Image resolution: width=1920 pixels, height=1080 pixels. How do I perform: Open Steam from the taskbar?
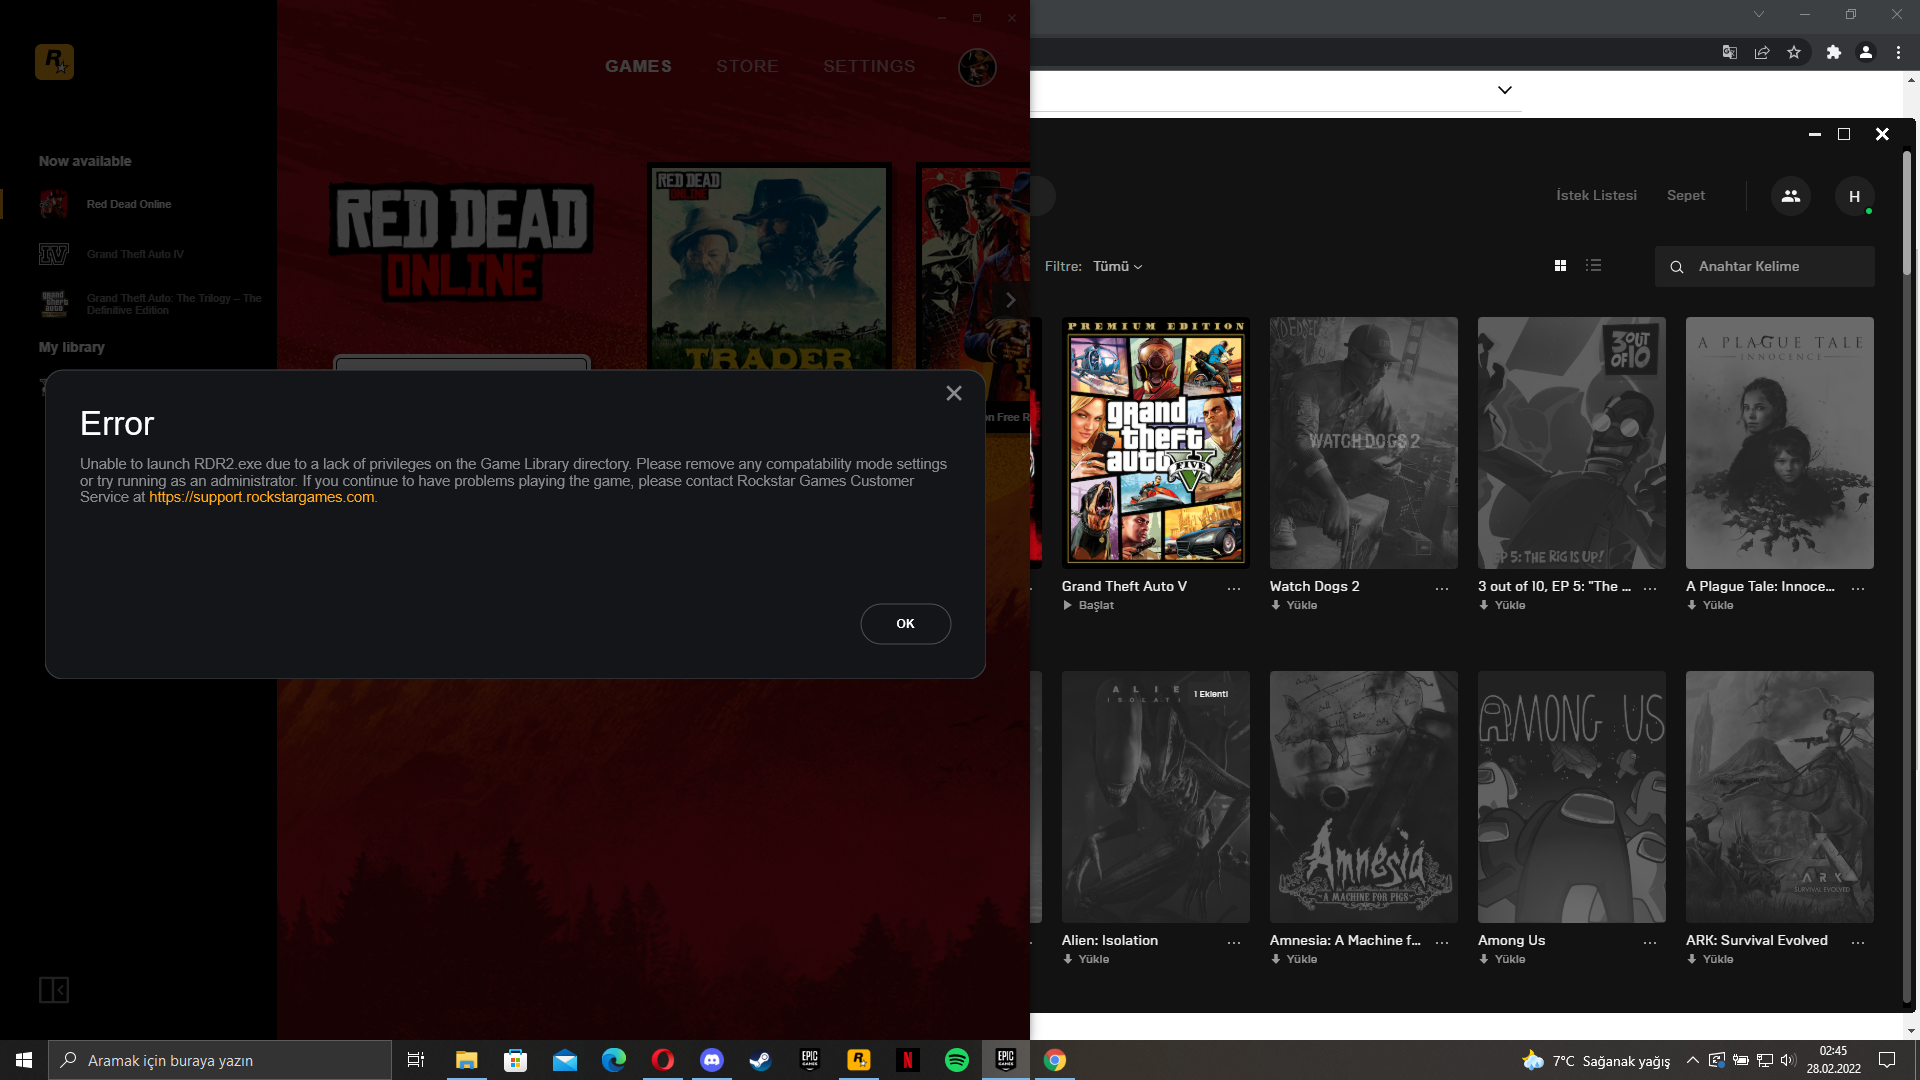point(760,1060)
